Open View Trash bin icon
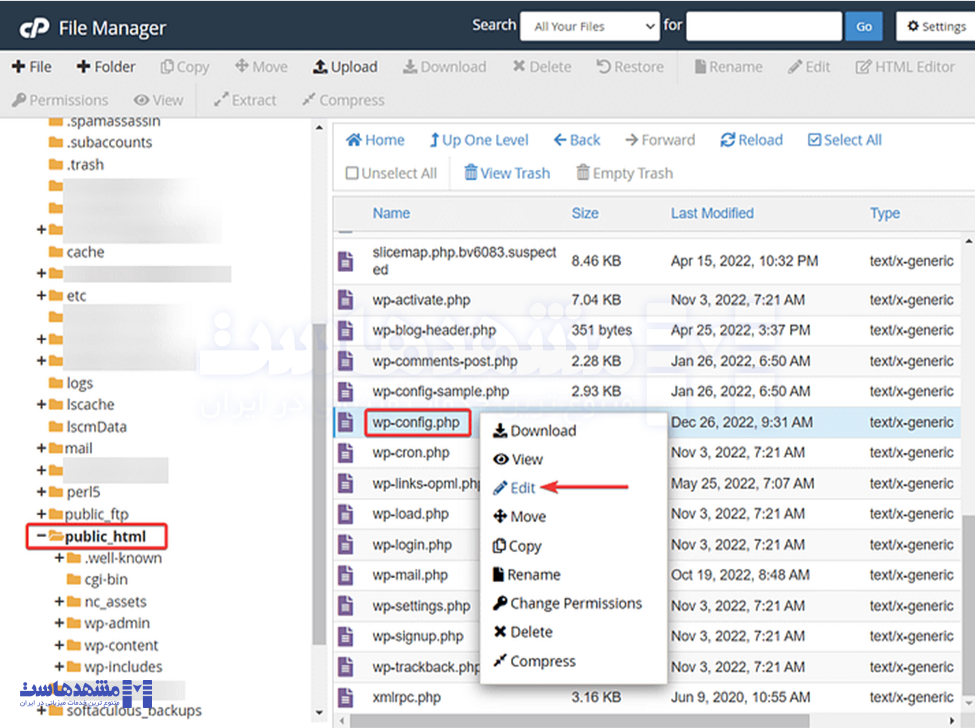This screenshot has width=975, height=728. (x=471, y=173)
